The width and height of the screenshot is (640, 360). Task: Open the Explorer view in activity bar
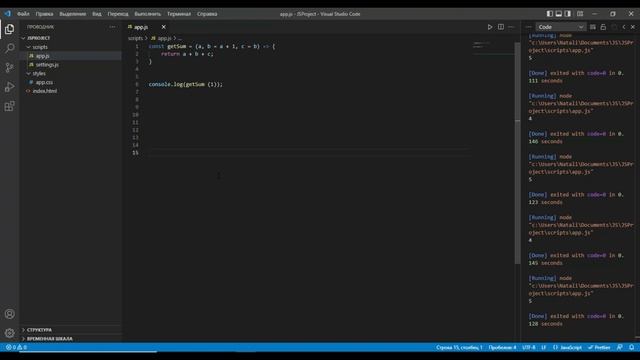9,29
